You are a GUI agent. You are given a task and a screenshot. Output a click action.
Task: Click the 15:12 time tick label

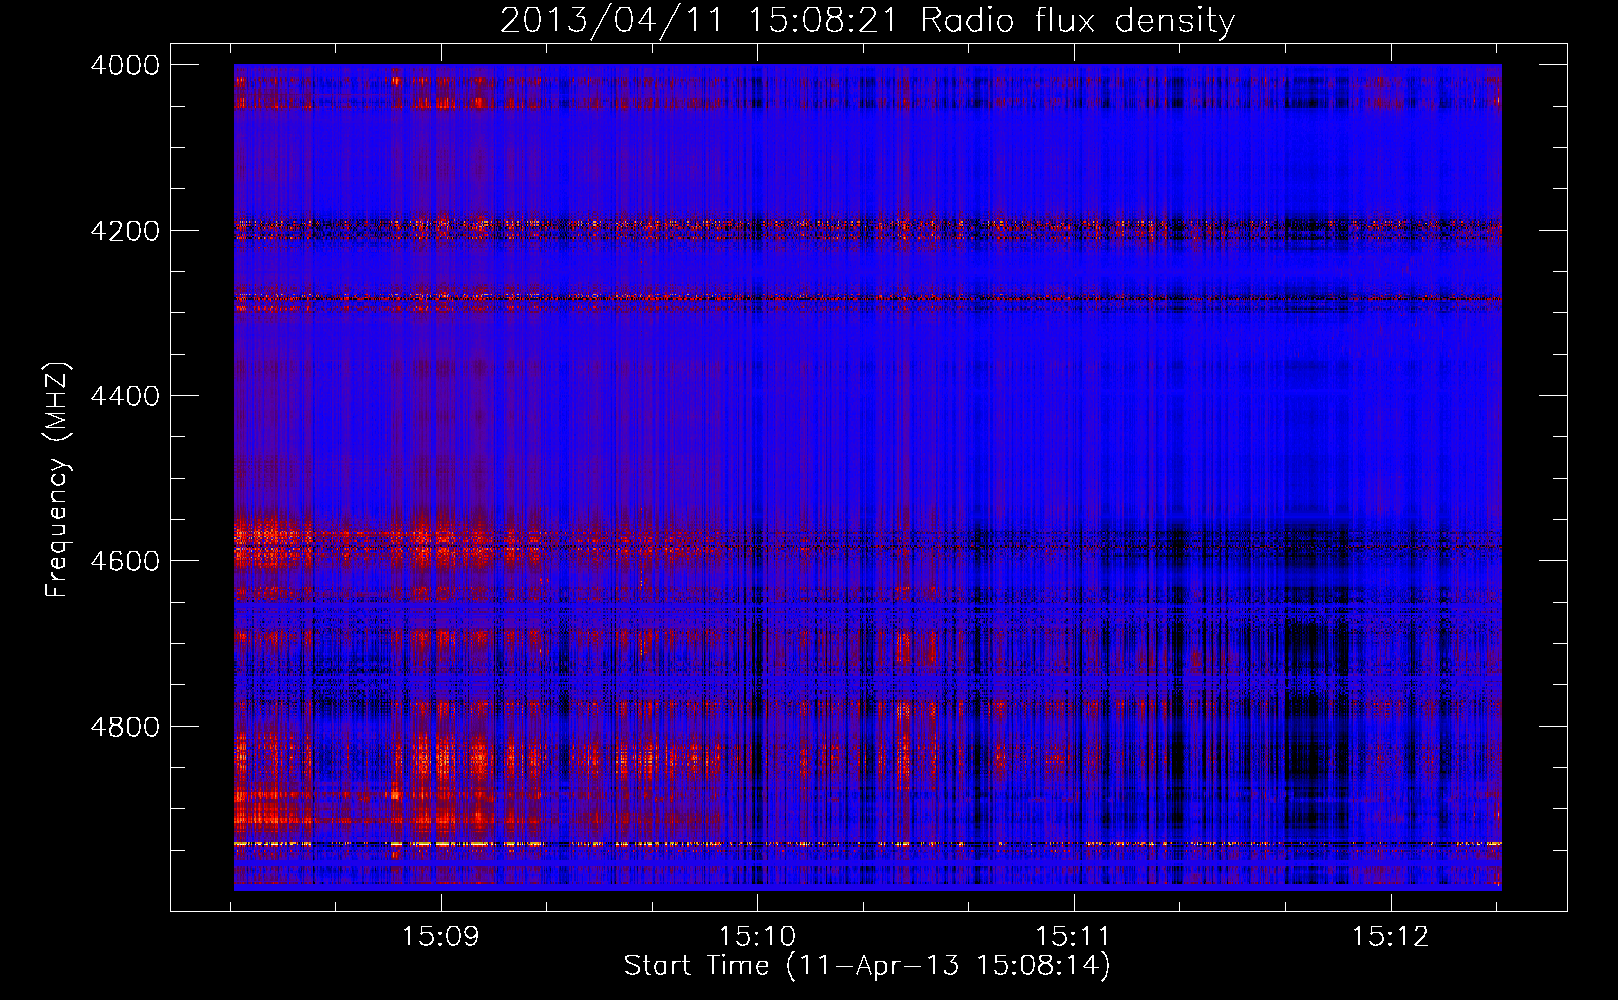(1391, 937)
